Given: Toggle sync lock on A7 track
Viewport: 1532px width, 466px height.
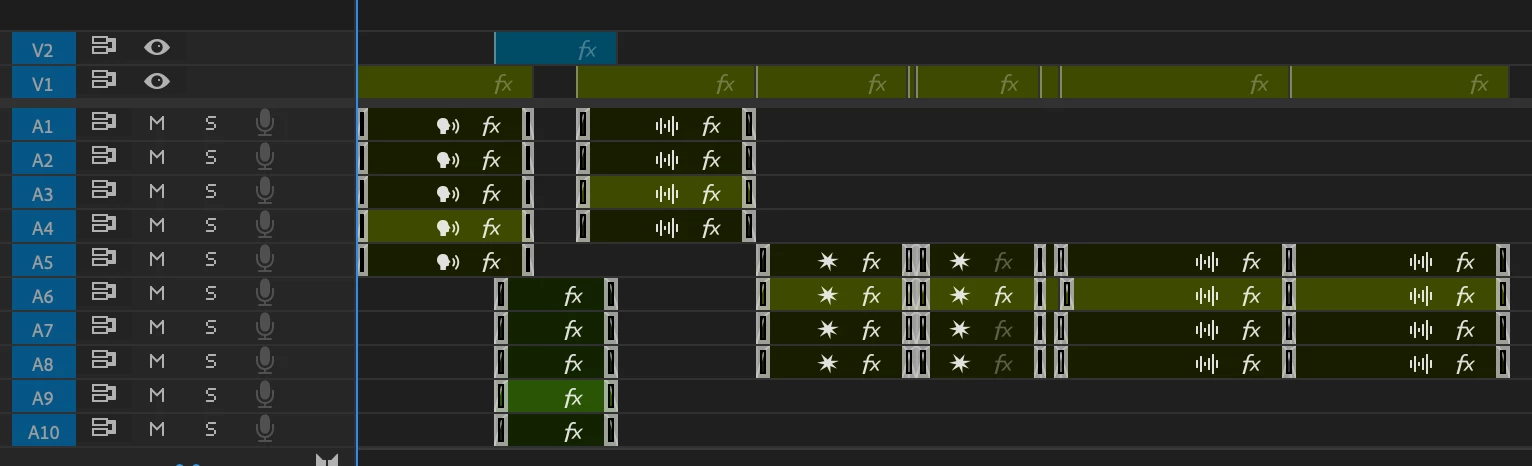Looking at the screenshot, I should click(103, 328).
